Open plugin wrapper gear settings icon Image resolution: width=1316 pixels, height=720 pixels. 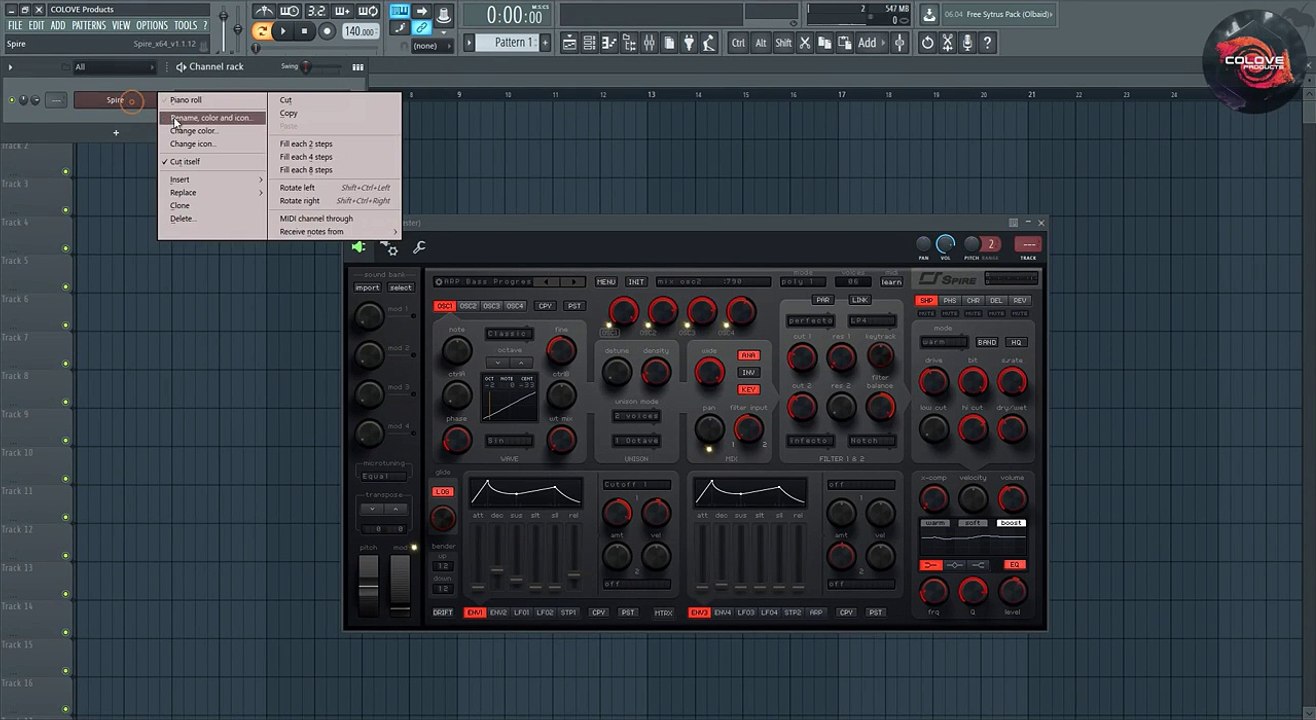(390, 248)
